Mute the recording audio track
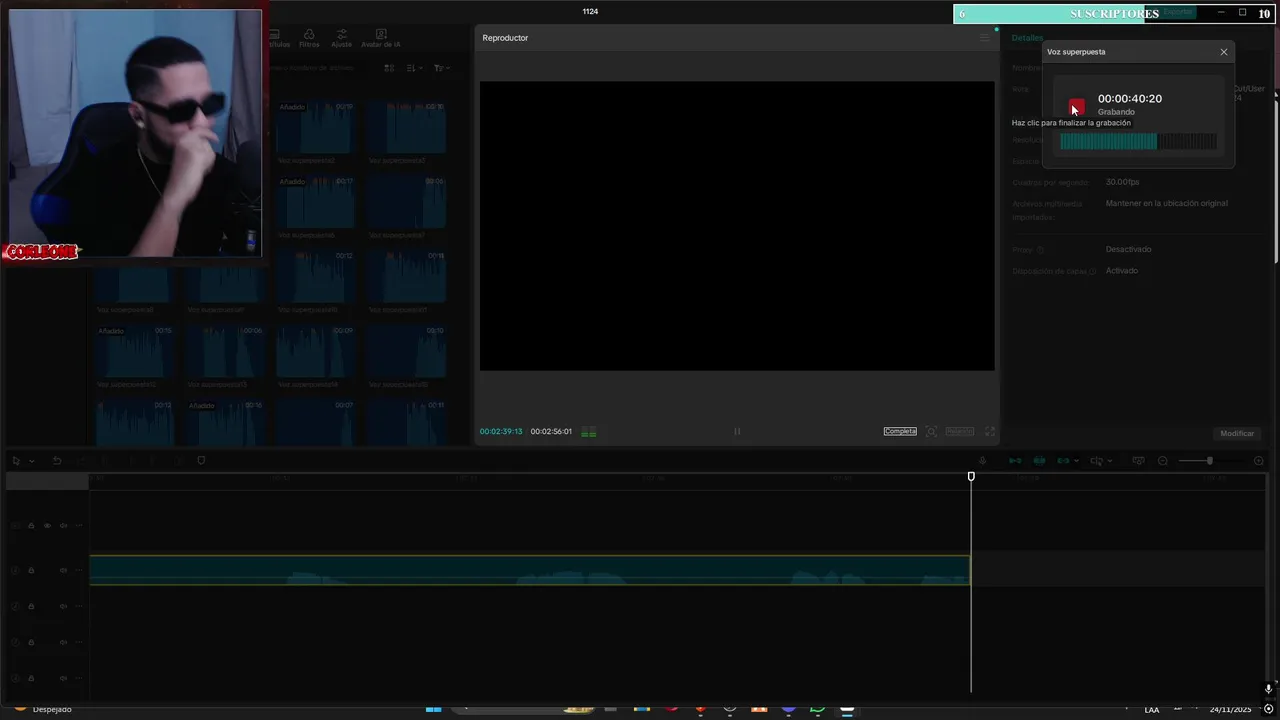Screen dimensions: 1280x720 [x=63, y=571]
